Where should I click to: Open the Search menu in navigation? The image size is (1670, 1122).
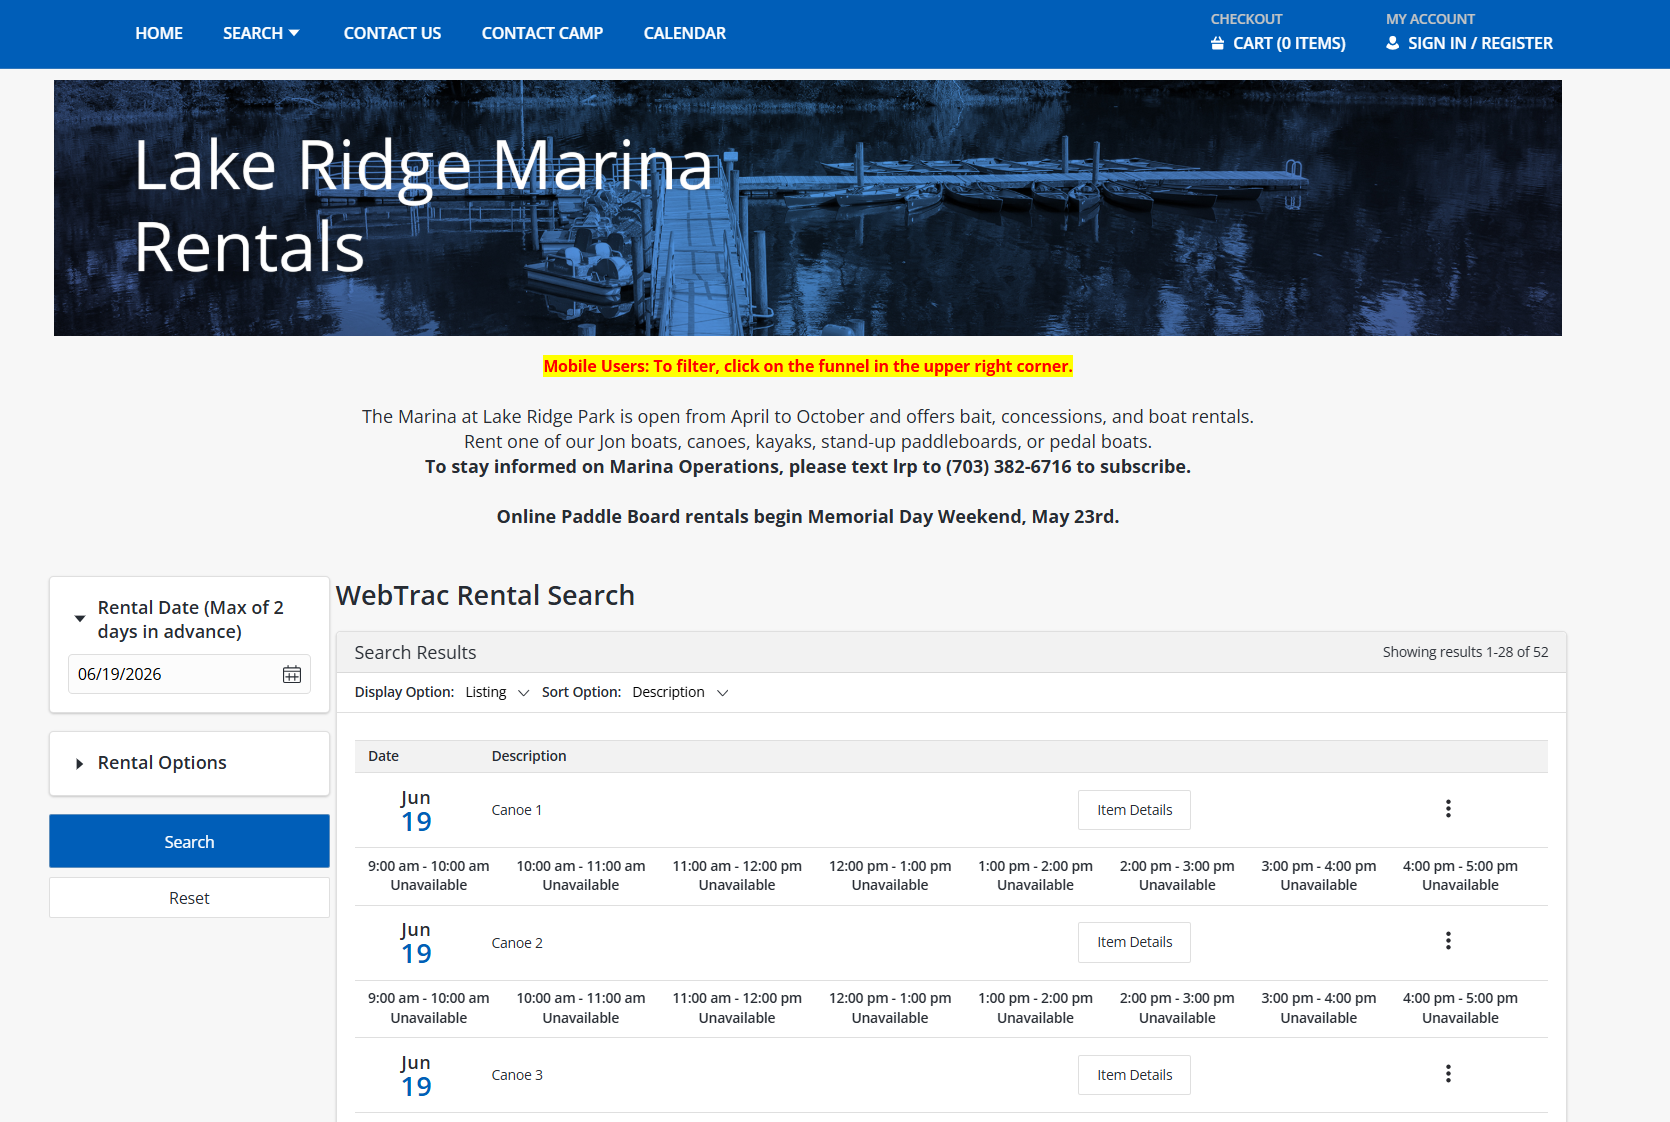pyautogui.click(x=261, y=33)
